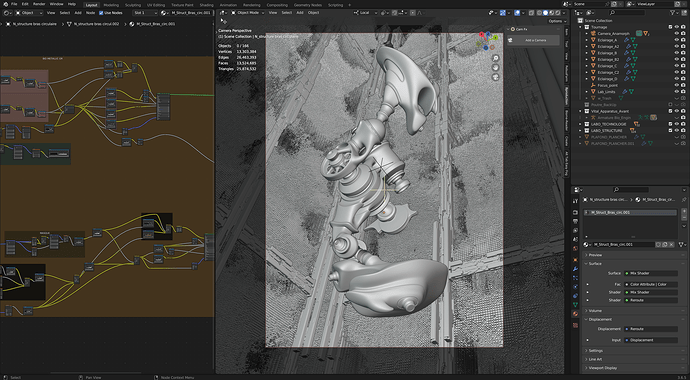Open the Render menu
The image size is (690, 380).
[39, 4]
